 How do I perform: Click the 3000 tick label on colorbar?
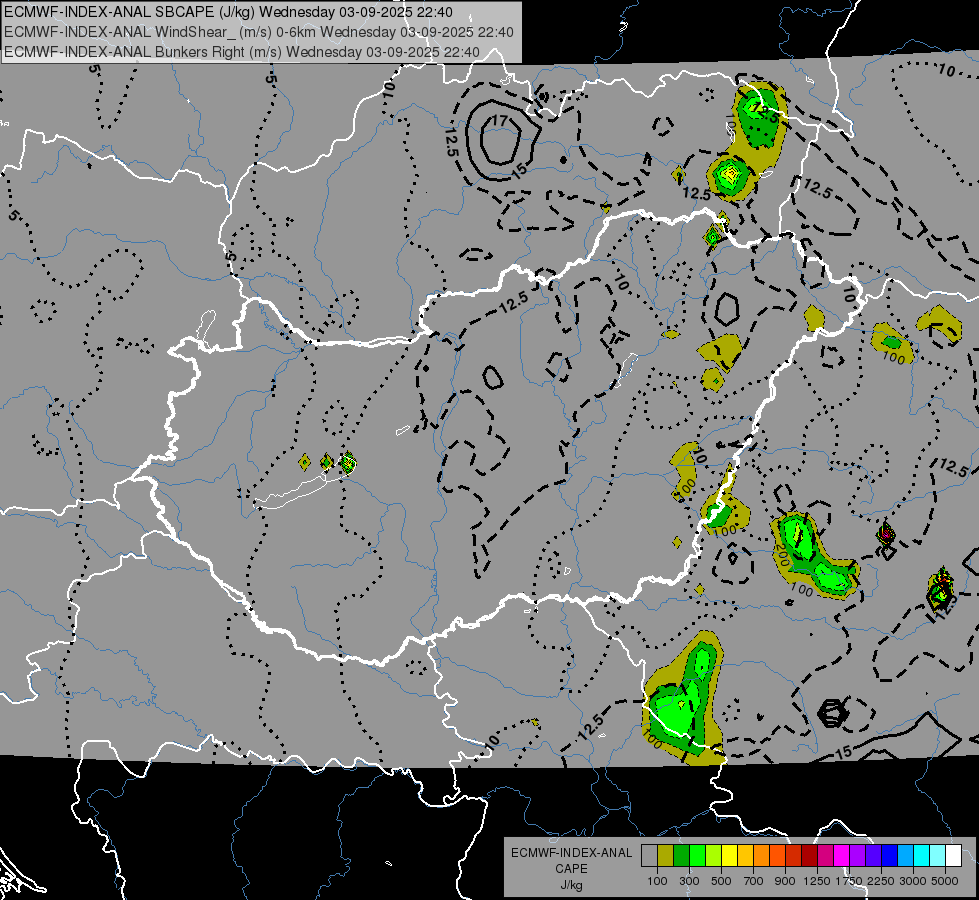pos(913,881)
